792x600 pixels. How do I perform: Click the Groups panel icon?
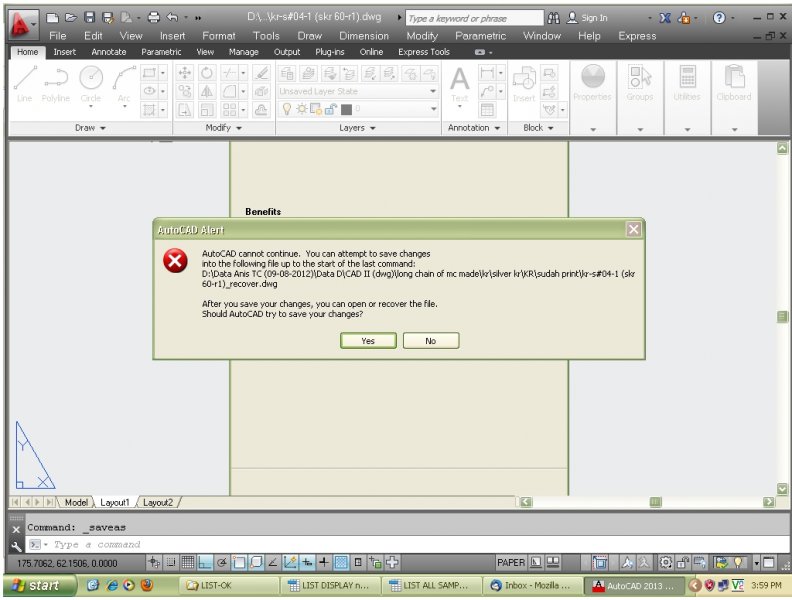640,82
